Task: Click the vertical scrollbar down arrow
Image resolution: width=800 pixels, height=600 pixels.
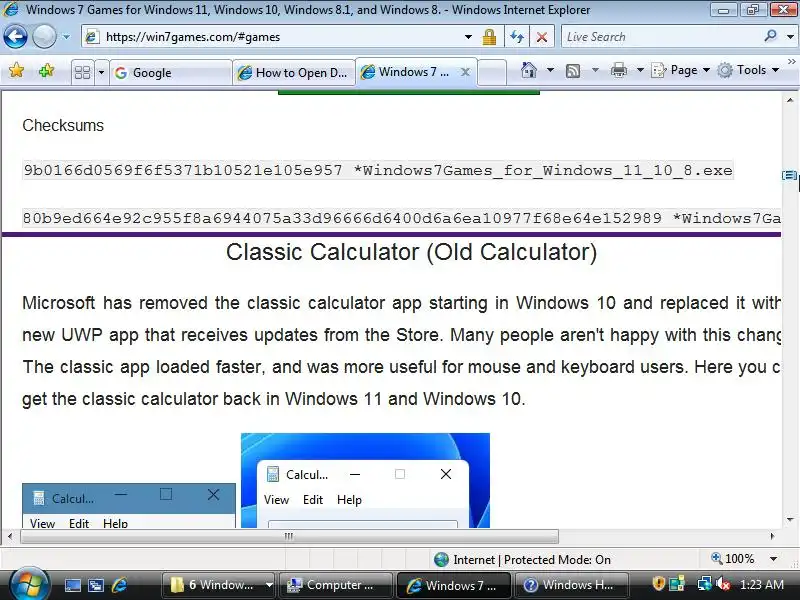Action: point(790,520)
